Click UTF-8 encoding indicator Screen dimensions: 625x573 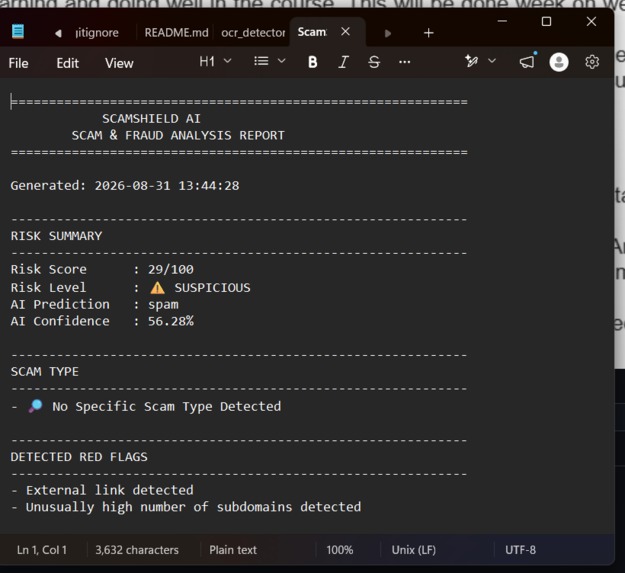coord(520,550)
